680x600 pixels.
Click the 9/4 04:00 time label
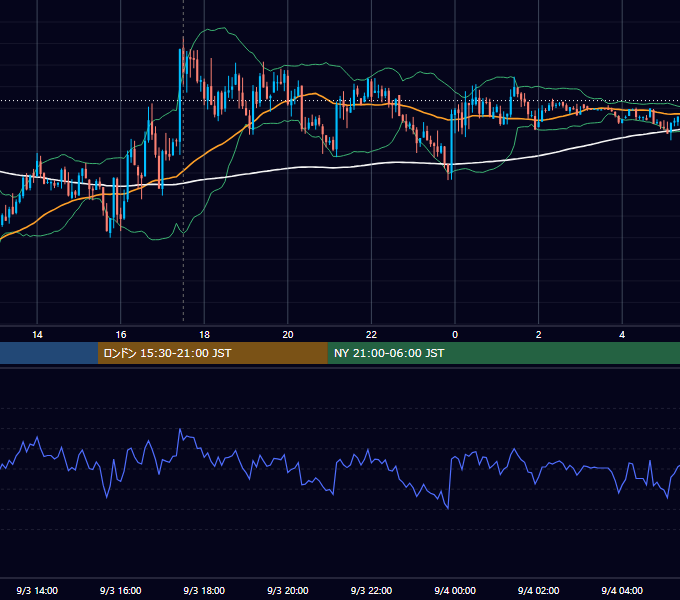coord(622,590)
